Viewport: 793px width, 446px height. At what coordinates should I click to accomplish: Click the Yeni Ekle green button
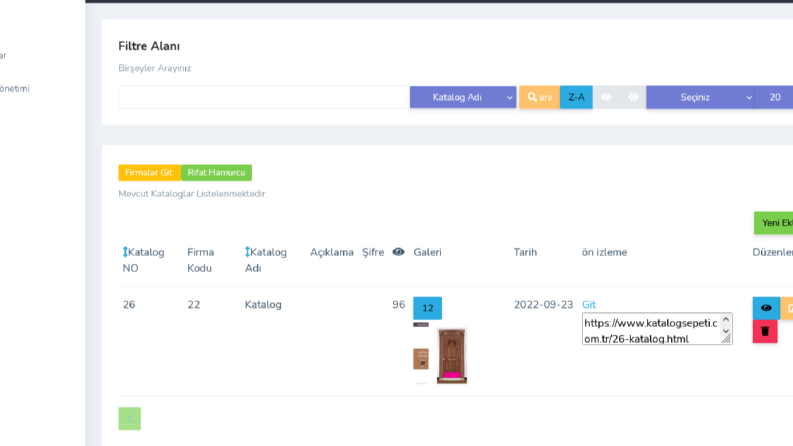[774, 223]
